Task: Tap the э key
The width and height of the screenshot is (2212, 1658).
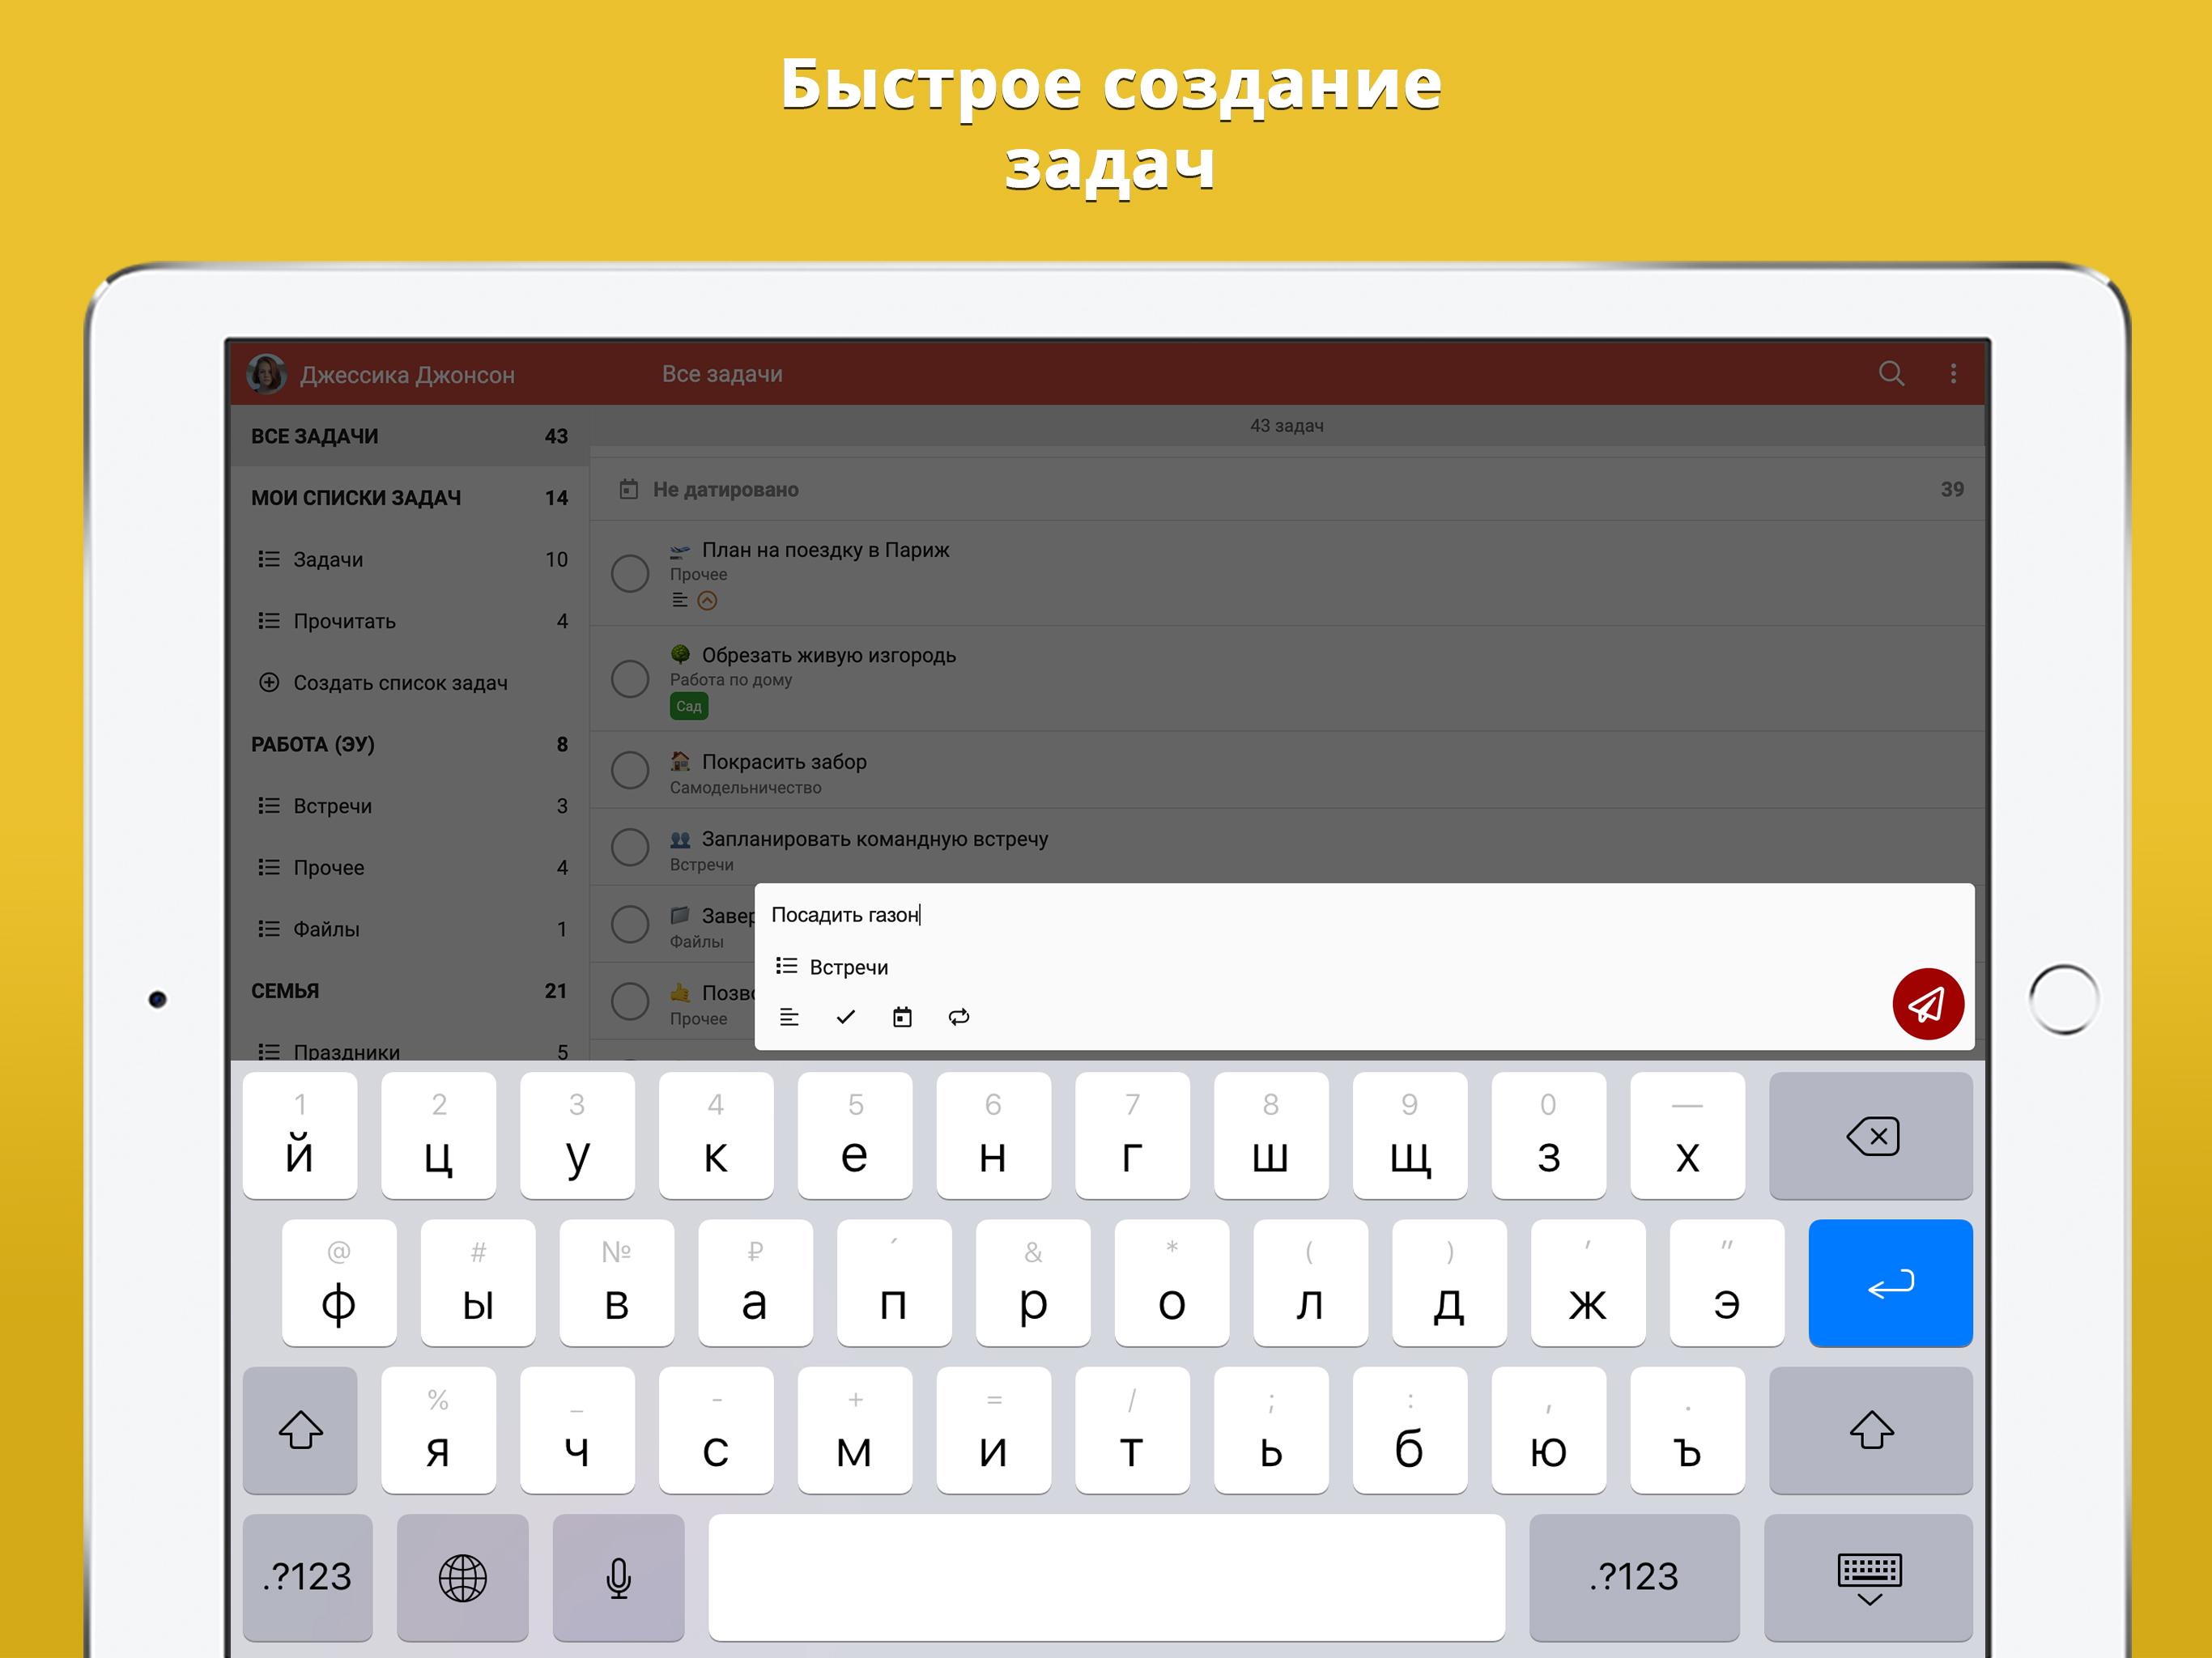Action: (1727, 1283)
